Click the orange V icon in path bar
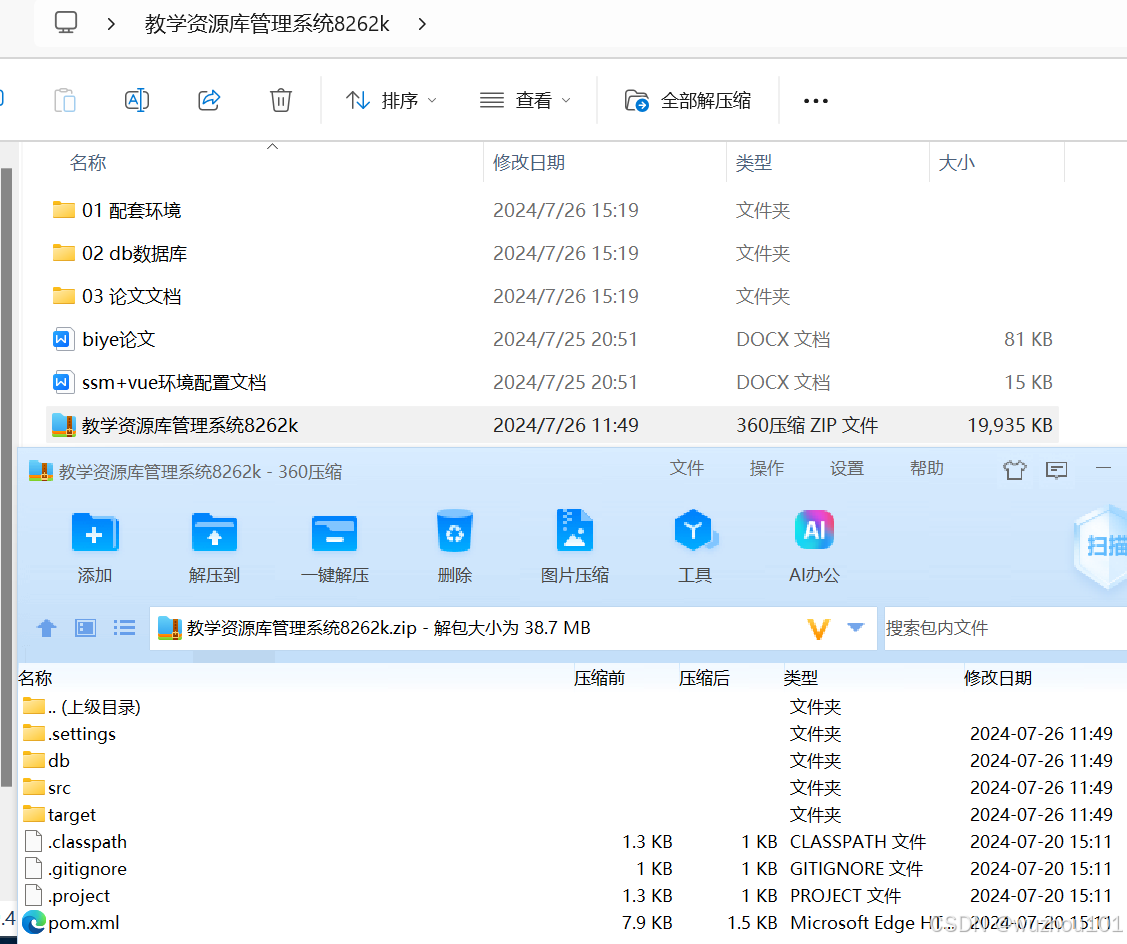 (819, 629)
